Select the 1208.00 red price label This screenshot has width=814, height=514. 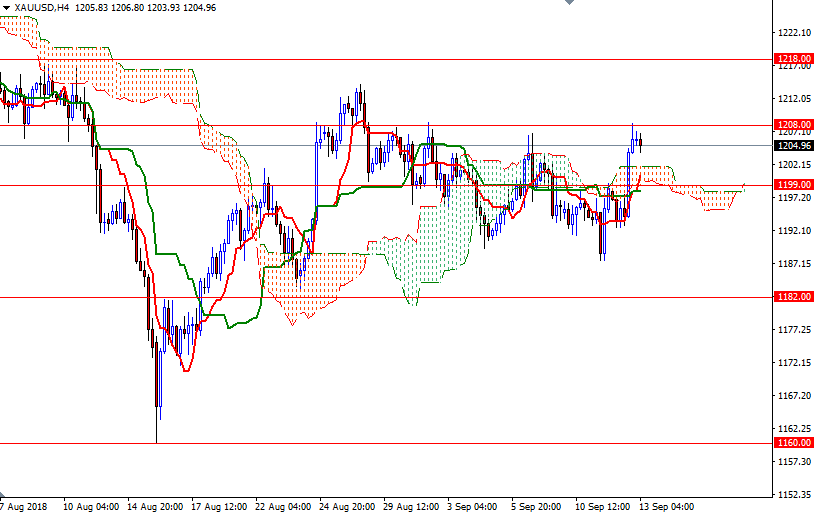(793, 125)
